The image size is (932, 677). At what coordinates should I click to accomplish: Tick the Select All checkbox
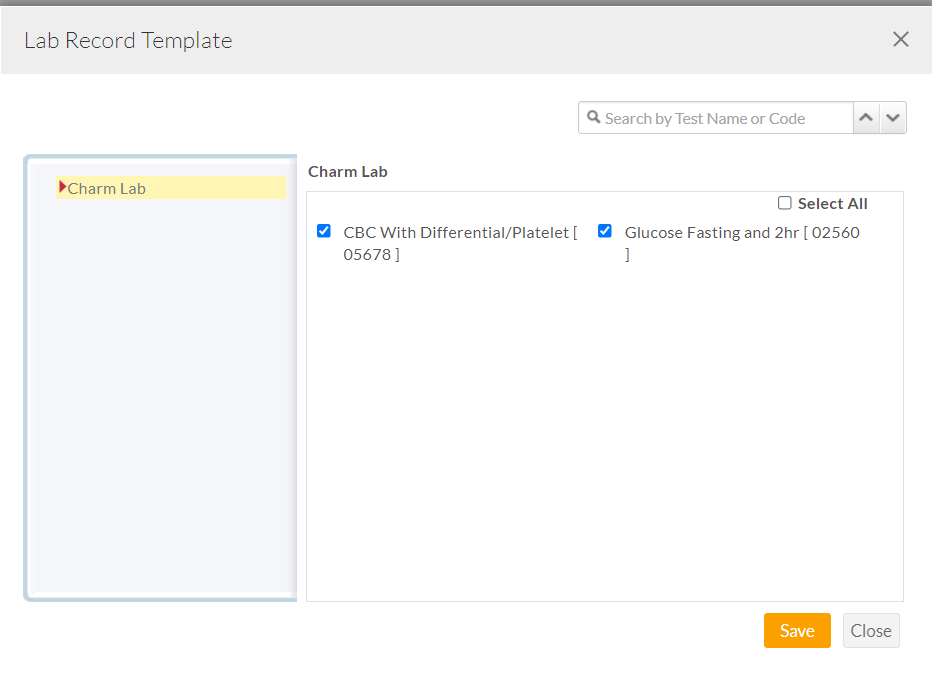click(x=785, y=203)
